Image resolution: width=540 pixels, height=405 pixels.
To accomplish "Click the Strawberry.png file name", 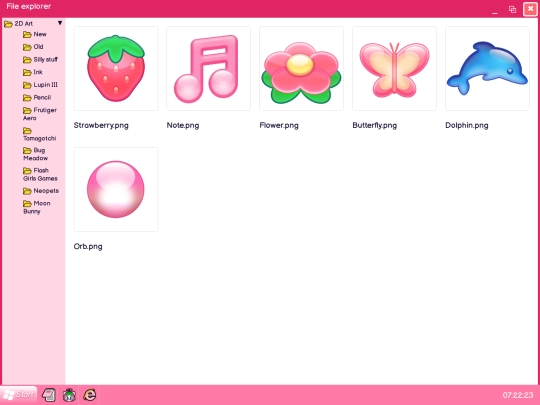I will (101, 125).
